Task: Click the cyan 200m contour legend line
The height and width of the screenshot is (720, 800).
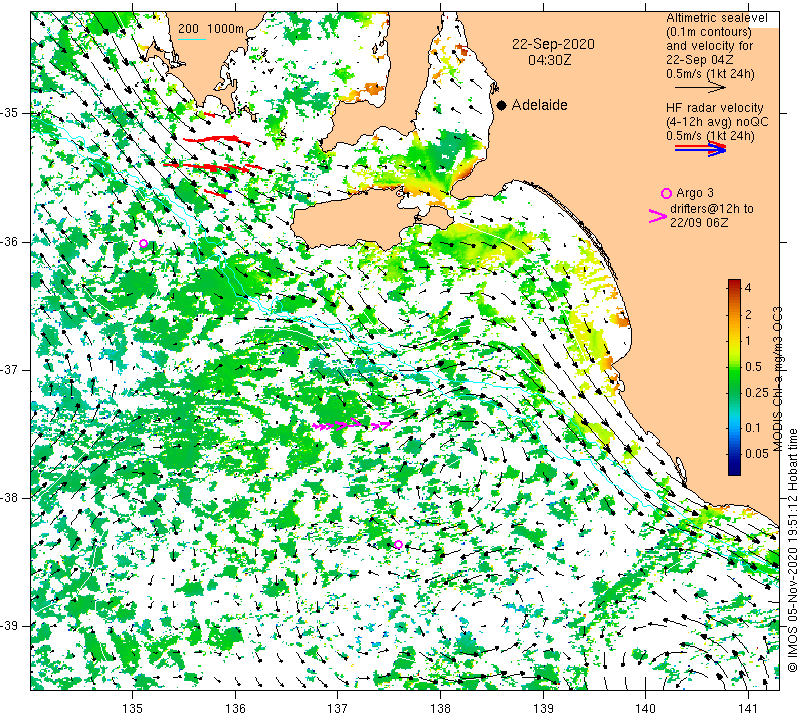Action: click(192, 39)
